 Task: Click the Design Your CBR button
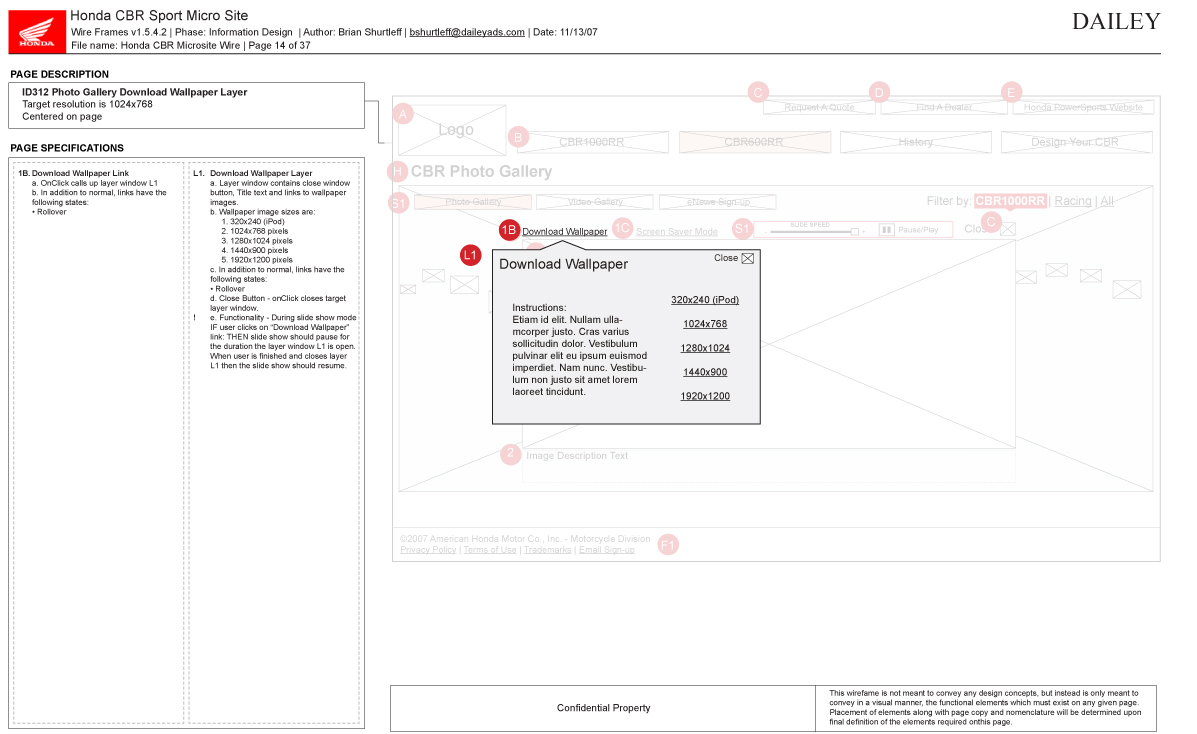pos(1076,142)
